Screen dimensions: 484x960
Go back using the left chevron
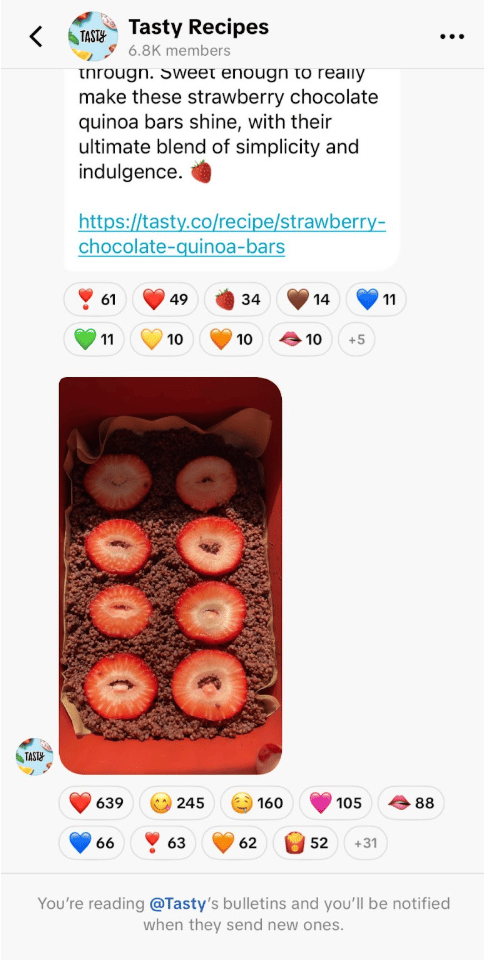(x=36, y=37)
